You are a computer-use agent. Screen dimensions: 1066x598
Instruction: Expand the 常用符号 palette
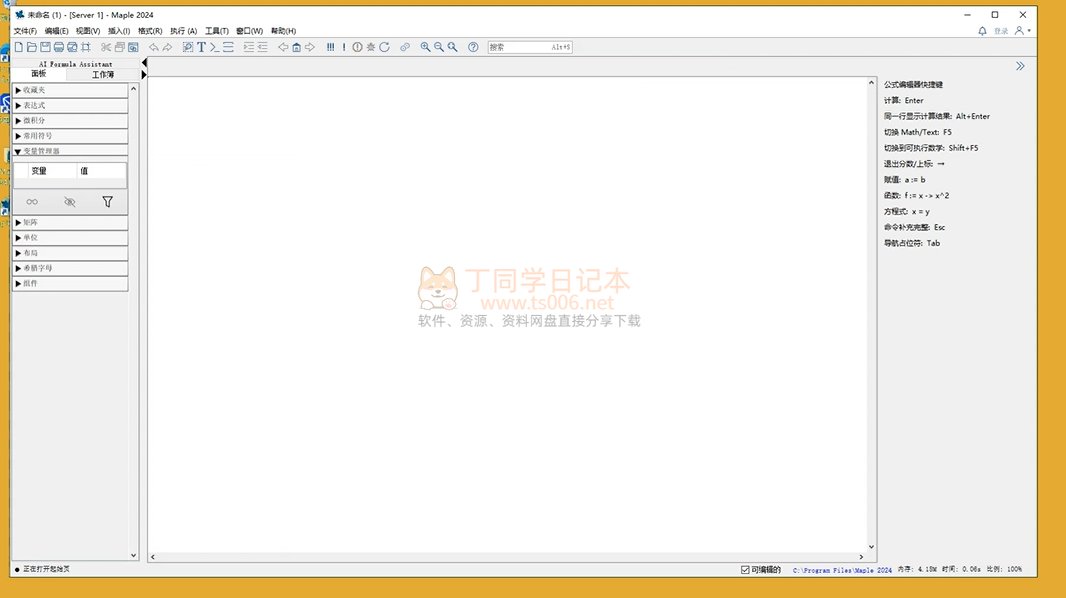click(x=70, y=136)
